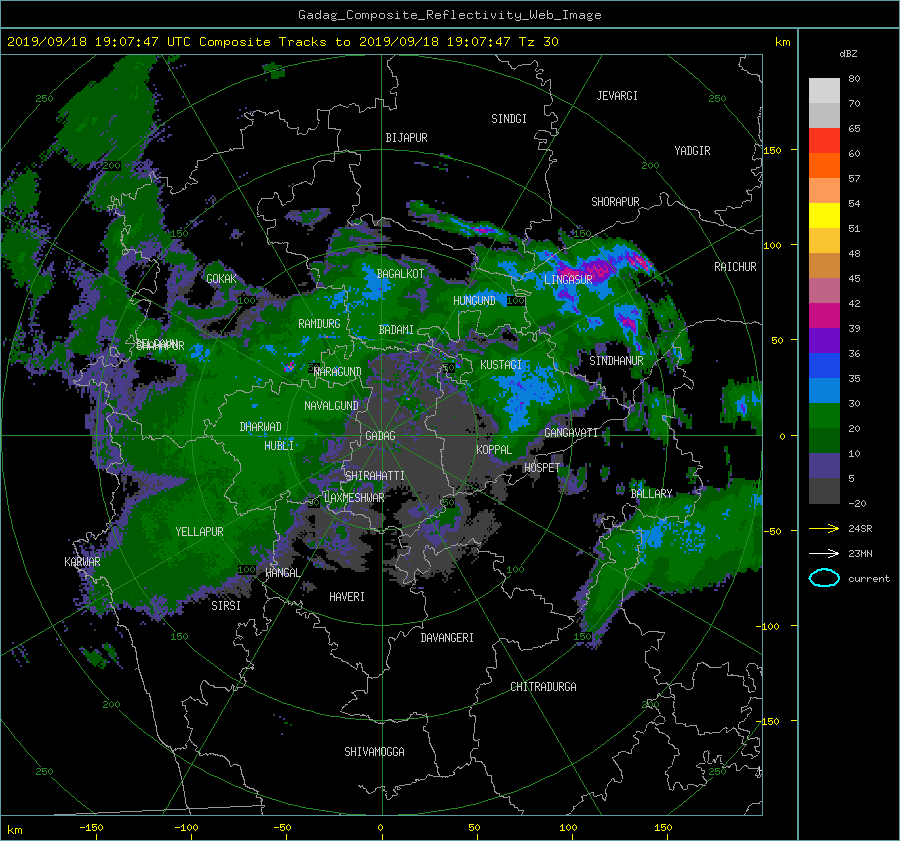Click the yellow 54 dBZ legend swatch

(824, 215)
